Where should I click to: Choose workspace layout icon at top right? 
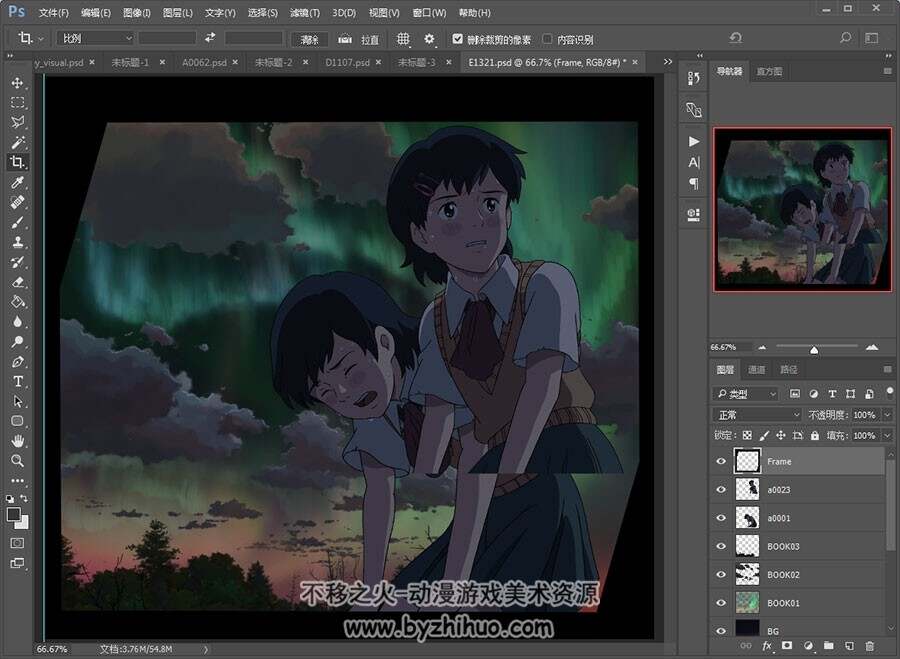pos(872,38)
